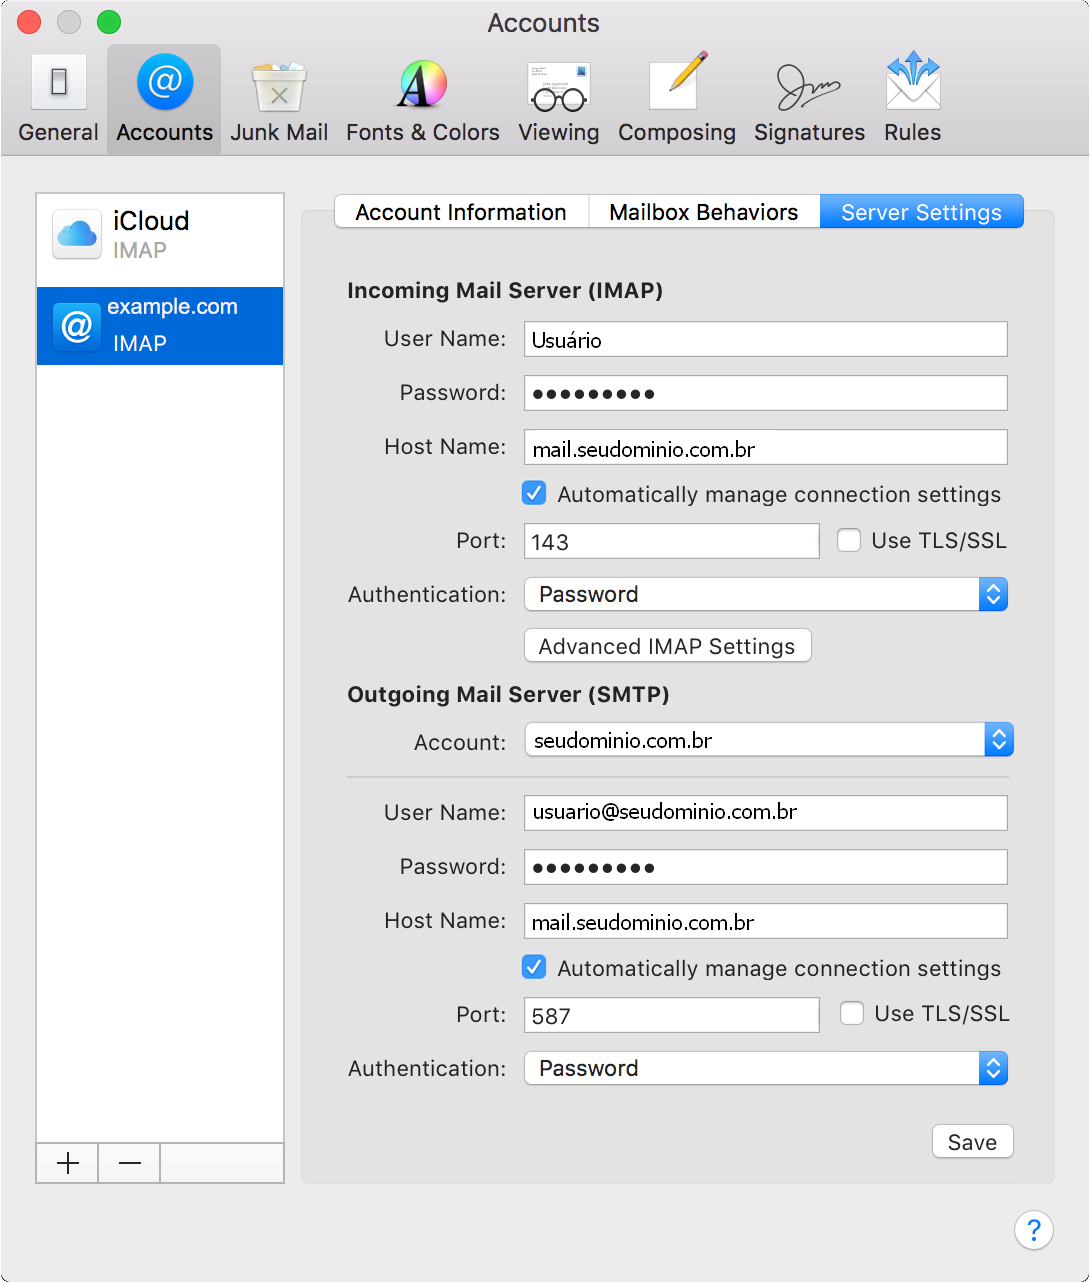
Task: Open the General preferences pane
Action: point(58,99)
